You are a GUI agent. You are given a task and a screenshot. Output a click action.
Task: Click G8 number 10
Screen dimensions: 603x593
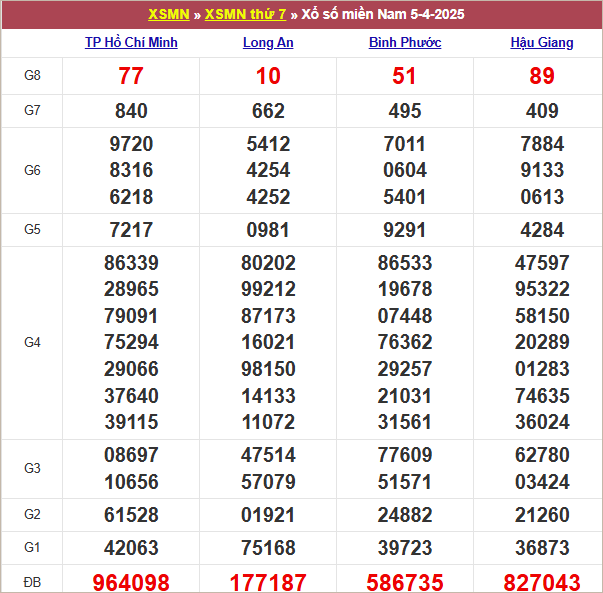click(x=268, y=76)
